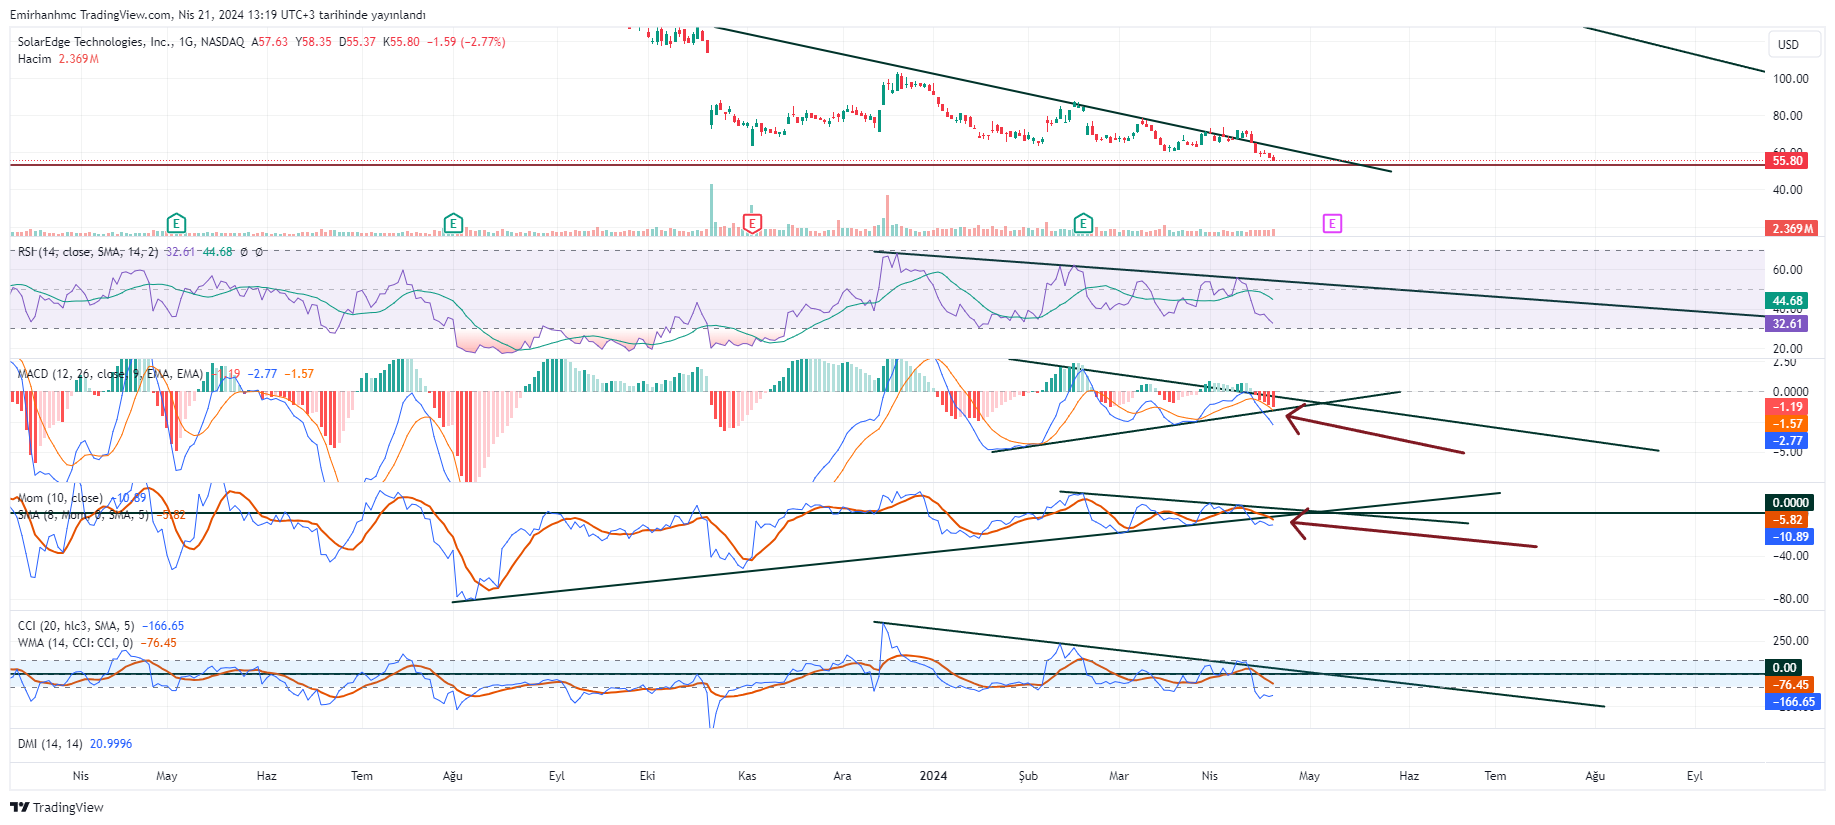Image resolution: width=1835 pixels, height=825 pixels.
Task: Select the RSI (14, close, SMA) legend
Action: point(88,252)
